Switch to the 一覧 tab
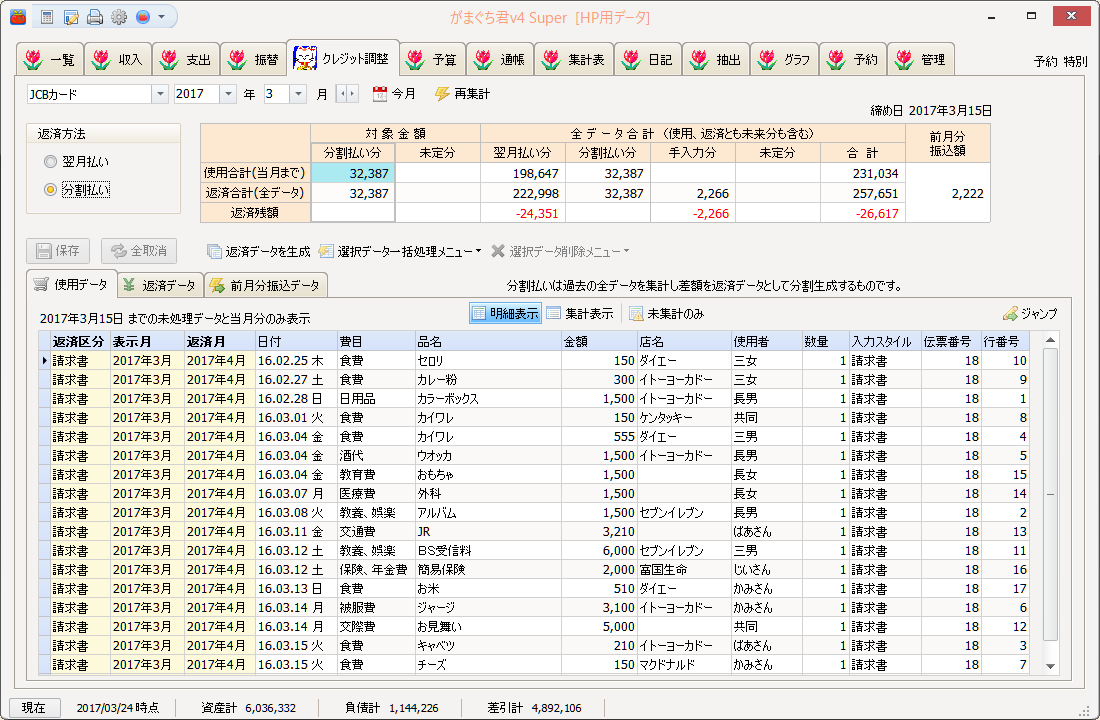The height and width of the screenshot is (720, 1100). [50, 60]
